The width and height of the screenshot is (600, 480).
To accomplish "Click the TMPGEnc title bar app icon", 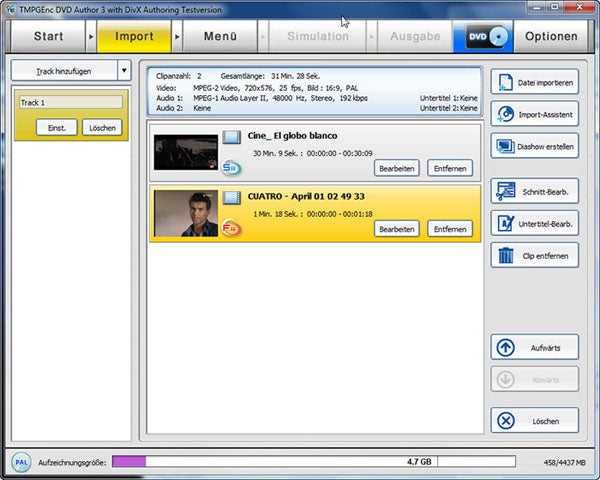I will coord(10,10).
